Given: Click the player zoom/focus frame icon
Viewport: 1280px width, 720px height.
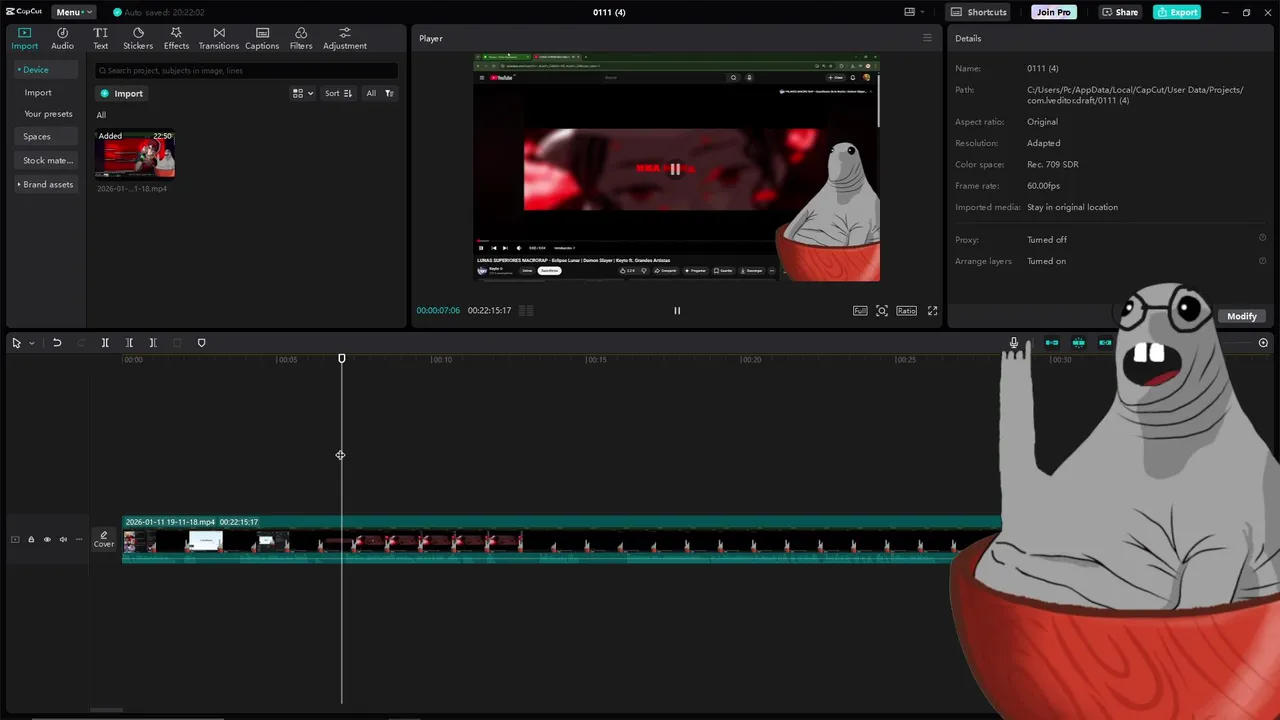Looking at the screenshot, I should 882,311.
